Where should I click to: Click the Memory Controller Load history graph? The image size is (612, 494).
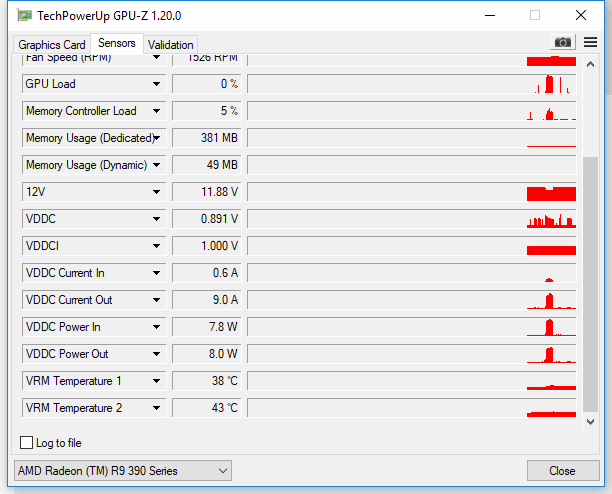click(412, 111)
